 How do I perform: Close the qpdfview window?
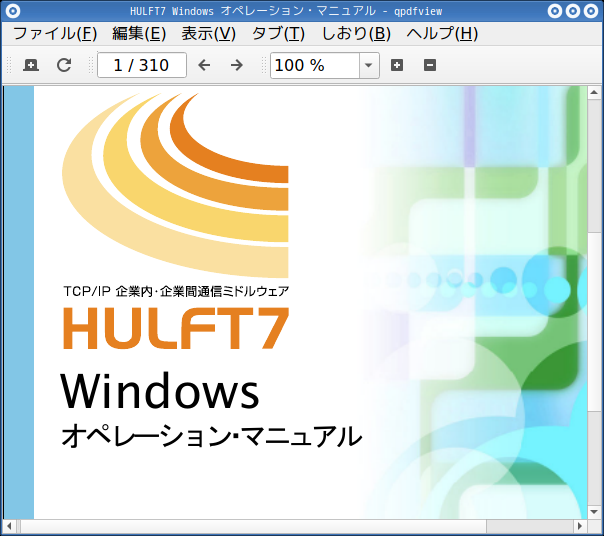591,11
